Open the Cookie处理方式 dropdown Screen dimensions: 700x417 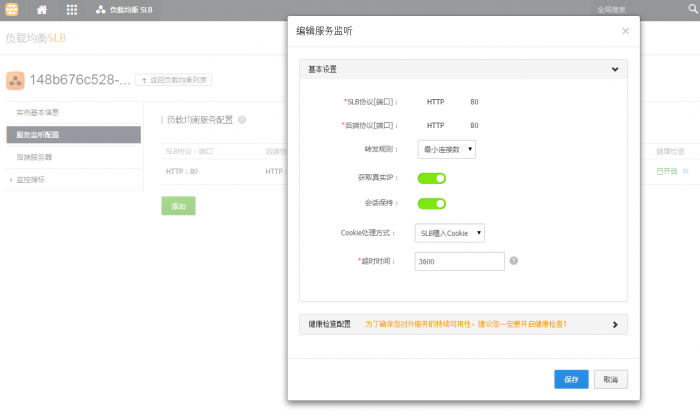(450, 233)
